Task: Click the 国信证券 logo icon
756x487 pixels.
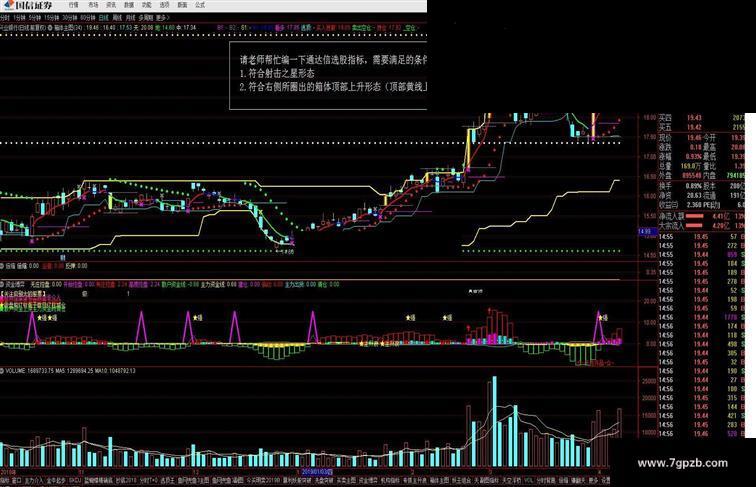Action: pyautogui.click(x=8, y=5)
